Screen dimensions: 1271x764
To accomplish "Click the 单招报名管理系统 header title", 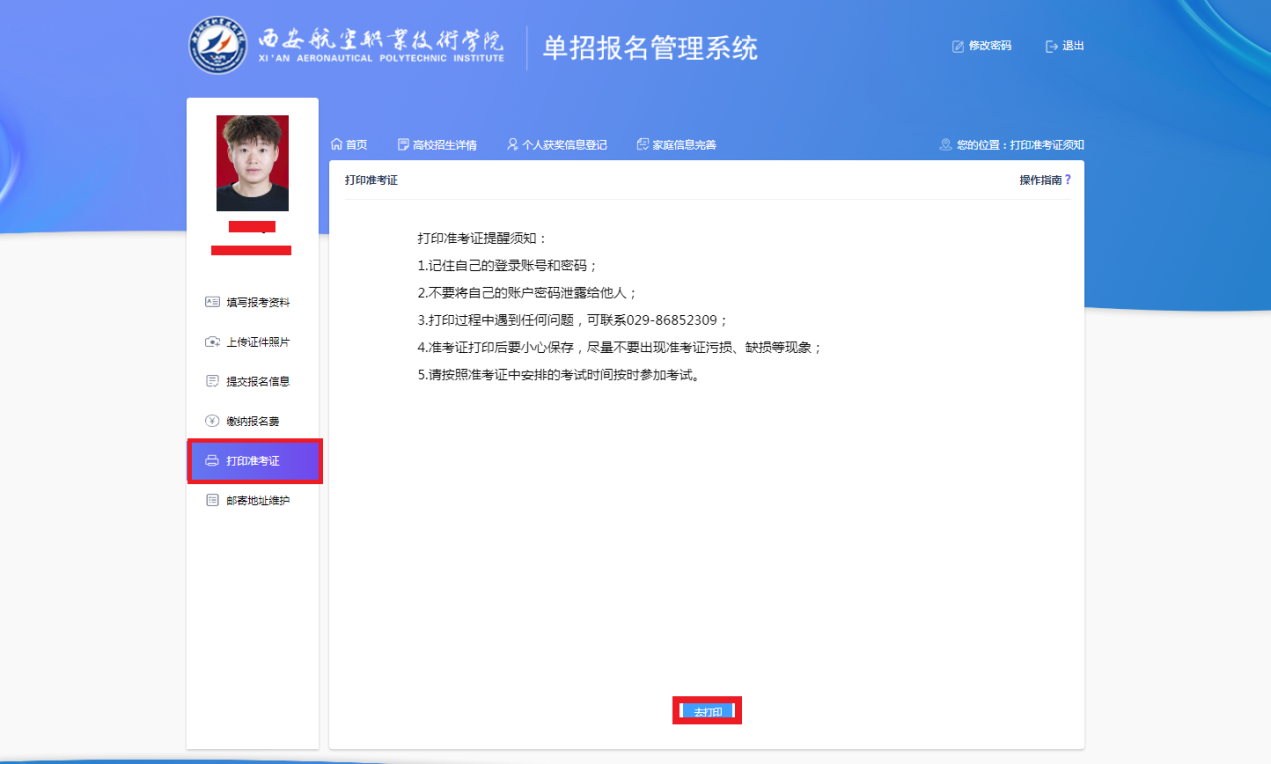I will pyautogui.click(x=650, y=48).
